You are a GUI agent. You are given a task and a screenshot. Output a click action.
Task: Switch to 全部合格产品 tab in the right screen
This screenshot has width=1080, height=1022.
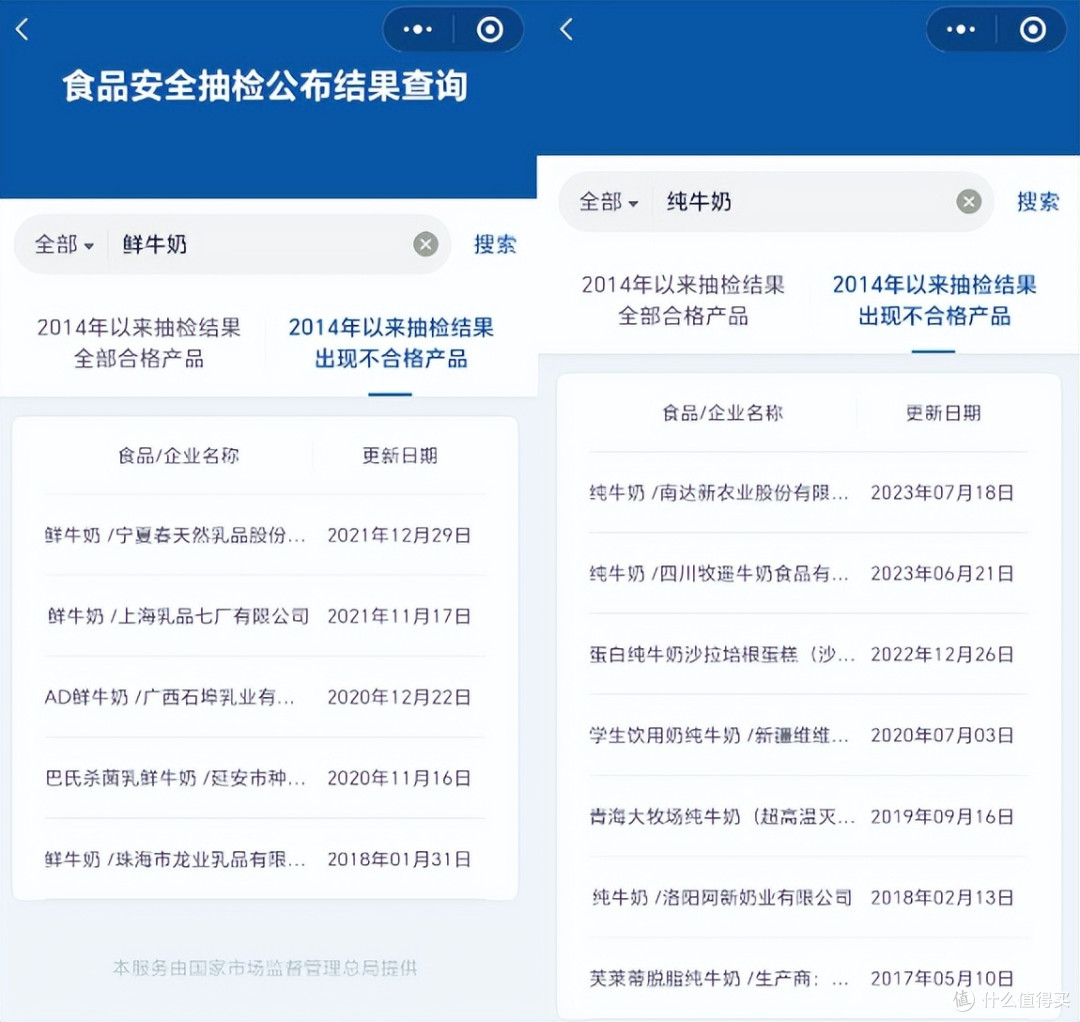click(683, 300)
